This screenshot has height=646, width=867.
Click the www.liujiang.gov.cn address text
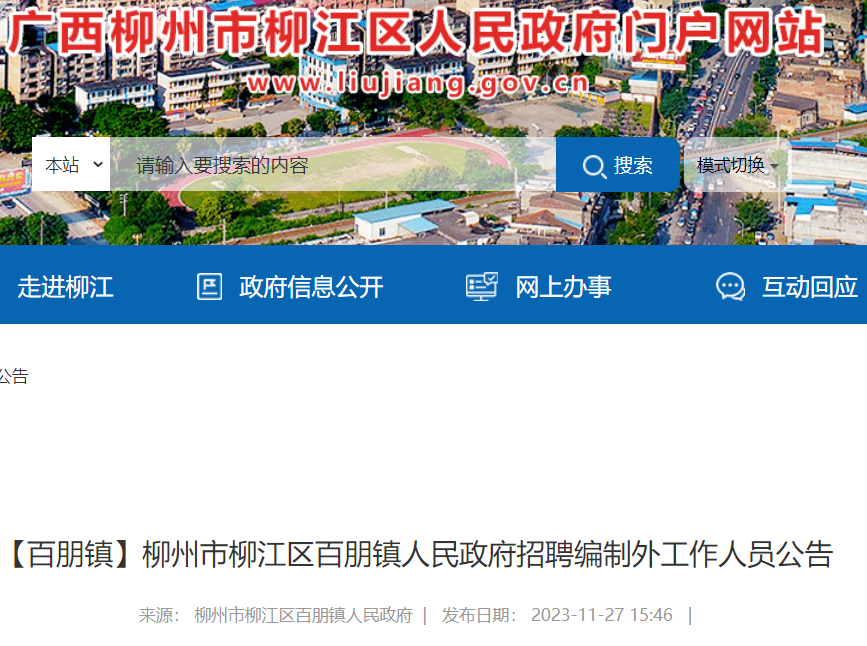click(418, 84)
